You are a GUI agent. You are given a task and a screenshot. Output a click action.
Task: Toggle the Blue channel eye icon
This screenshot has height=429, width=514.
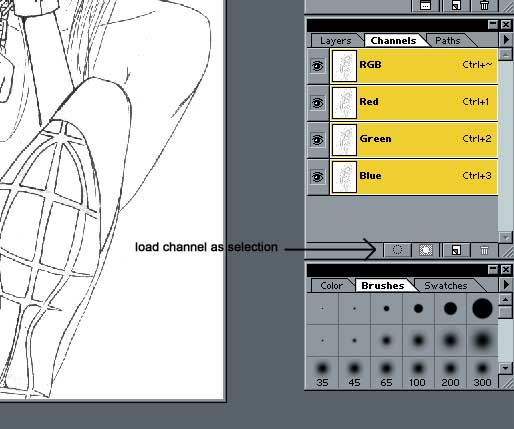point(318,177)
